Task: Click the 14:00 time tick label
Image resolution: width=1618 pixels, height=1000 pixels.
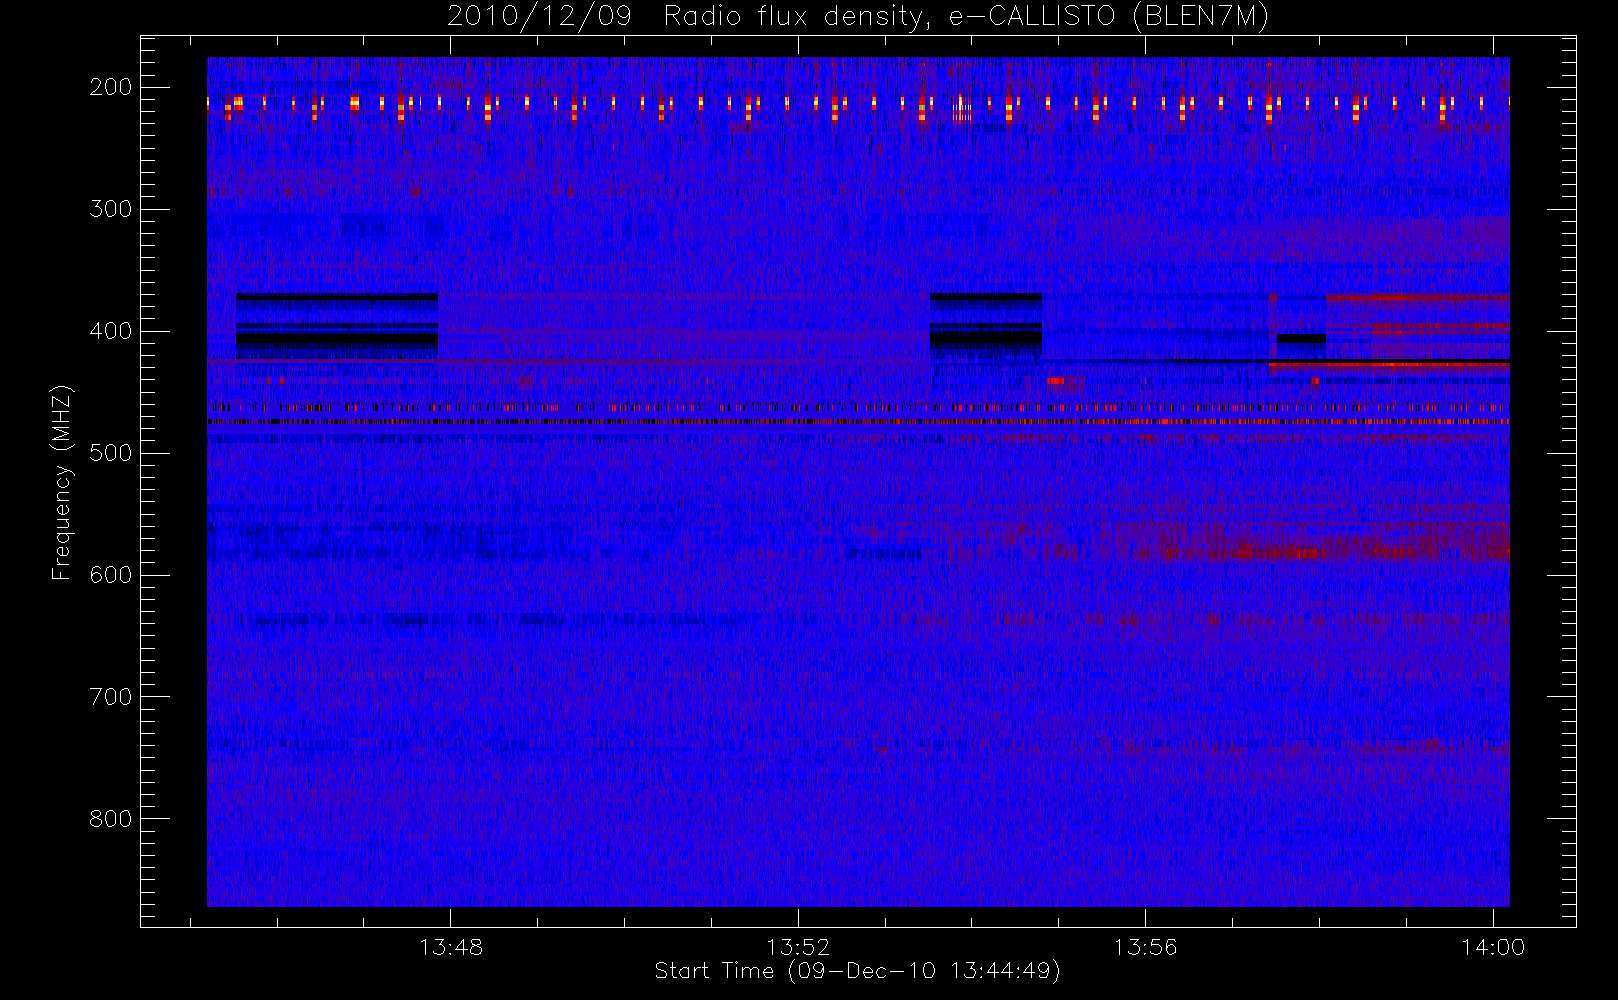Action: pos(1493,946)
